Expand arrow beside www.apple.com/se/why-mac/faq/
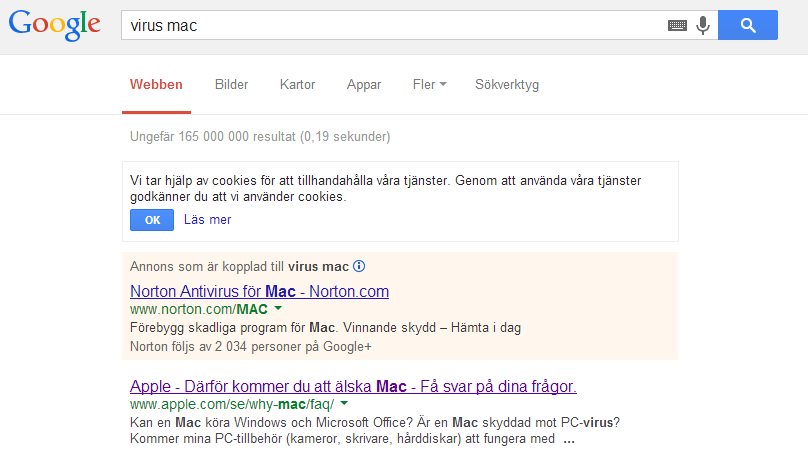The image size is (808, 469). click(x=344, y=403)
